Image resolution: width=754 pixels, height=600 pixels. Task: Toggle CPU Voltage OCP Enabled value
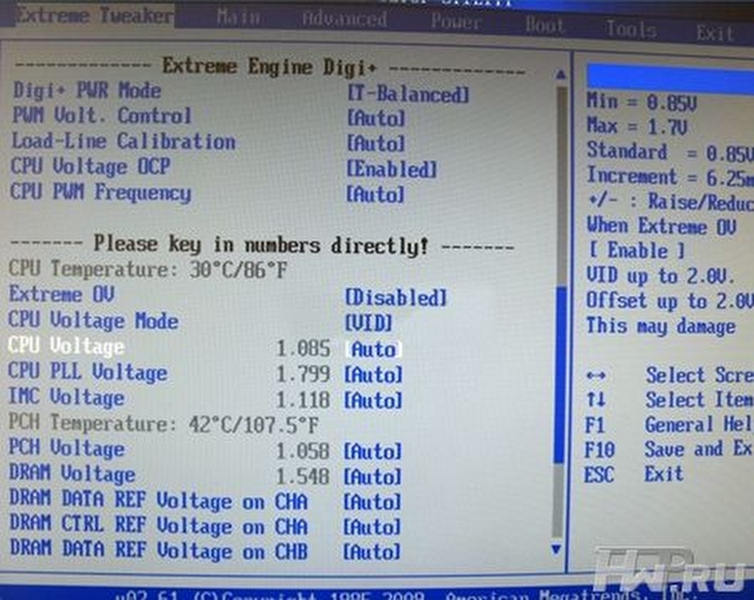point(391,169)
